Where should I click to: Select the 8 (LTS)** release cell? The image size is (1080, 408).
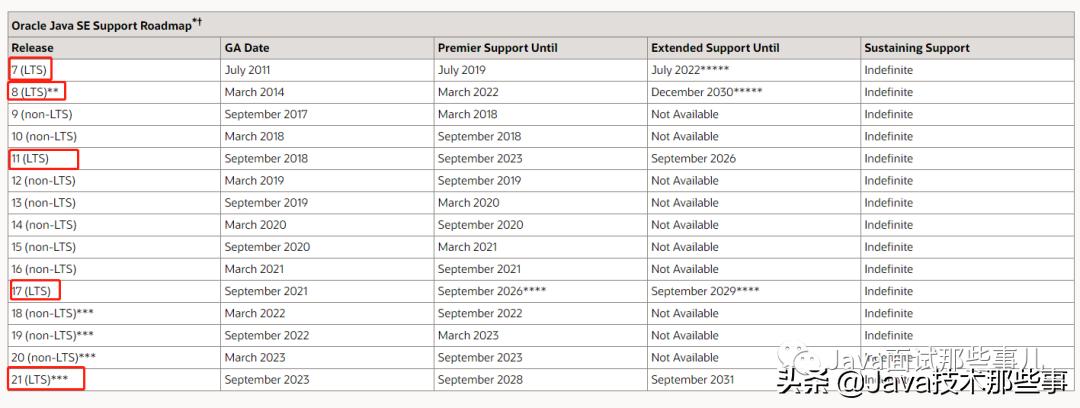pos(36,92)
